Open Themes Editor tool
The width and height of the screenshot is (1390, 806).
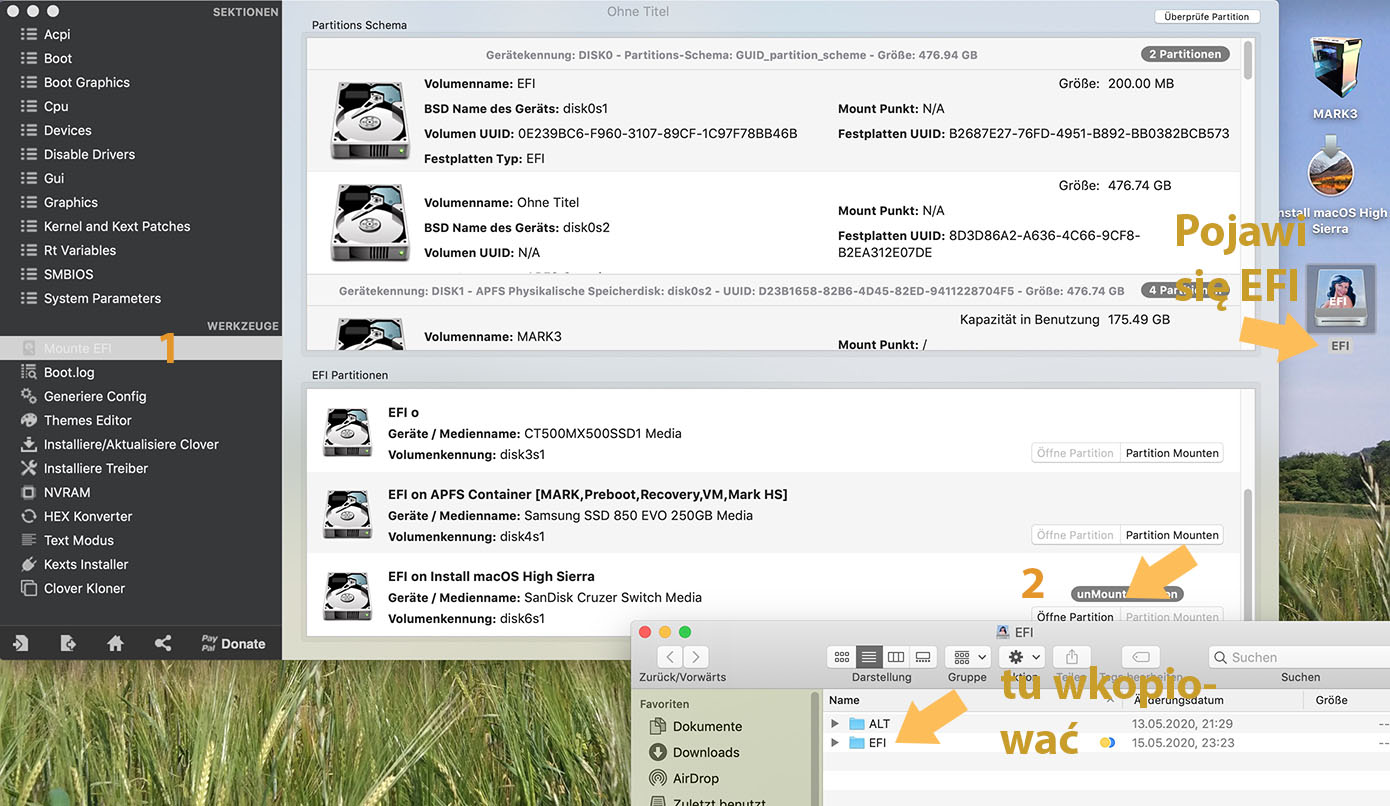[87, 420]
